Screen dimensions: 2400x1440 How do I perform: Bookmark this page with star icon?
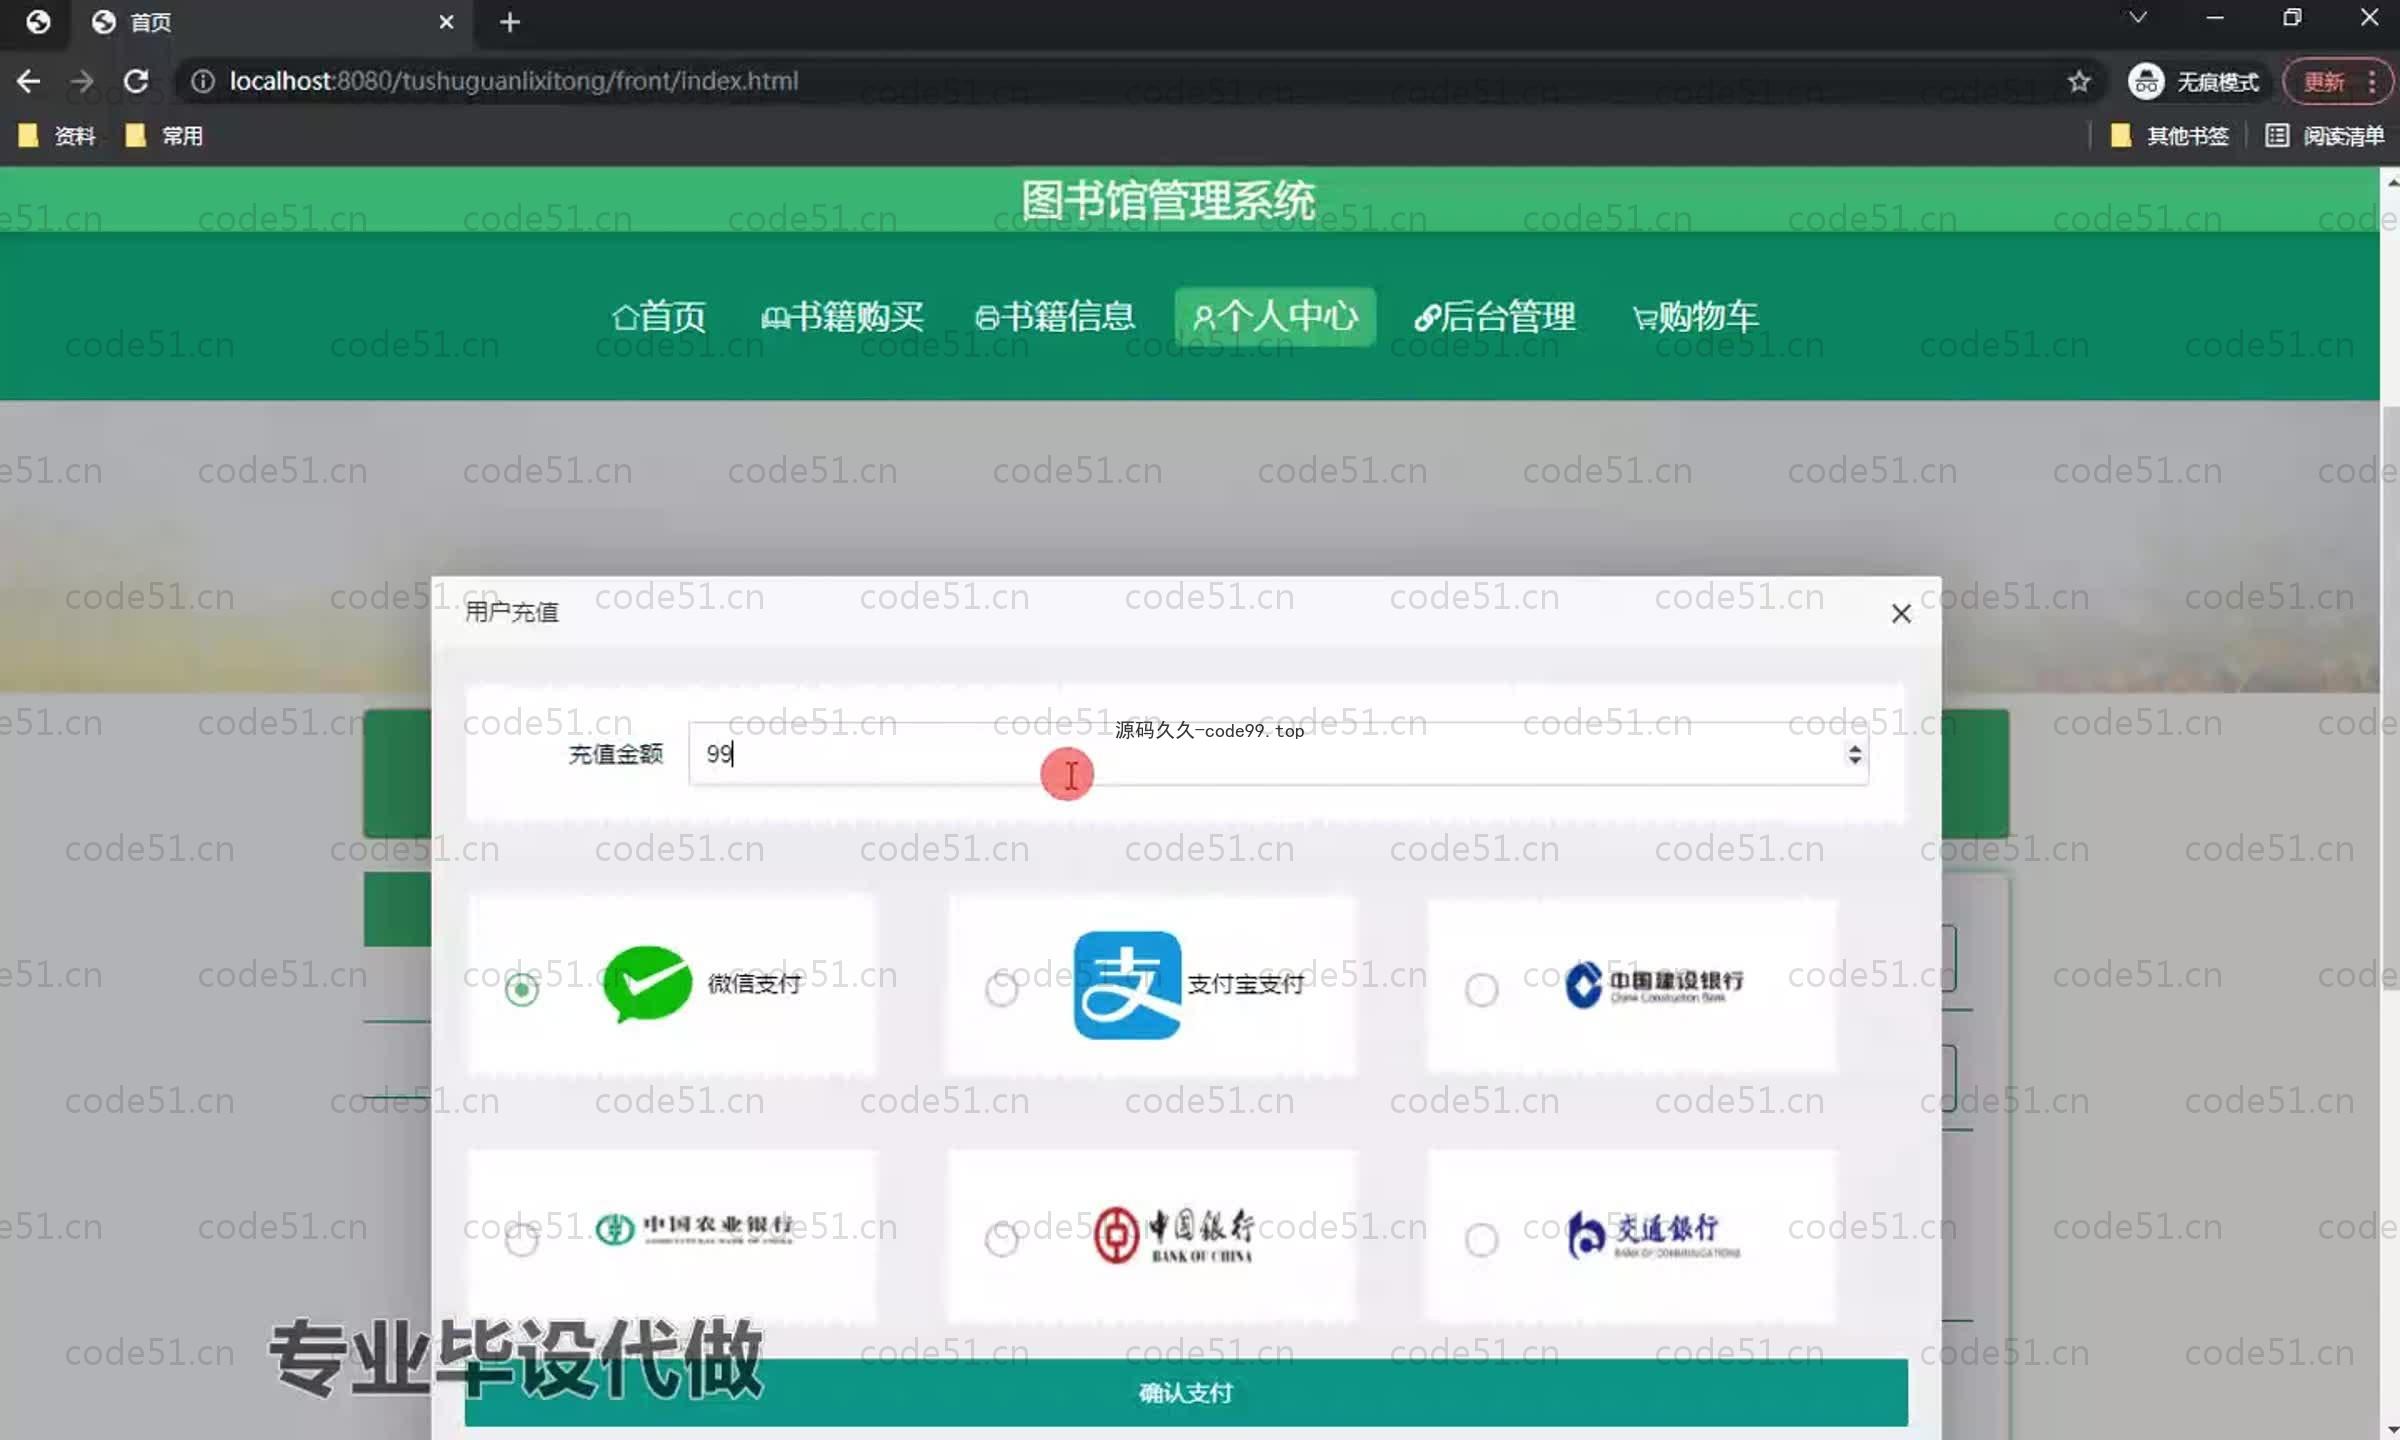coord(2080,81)
